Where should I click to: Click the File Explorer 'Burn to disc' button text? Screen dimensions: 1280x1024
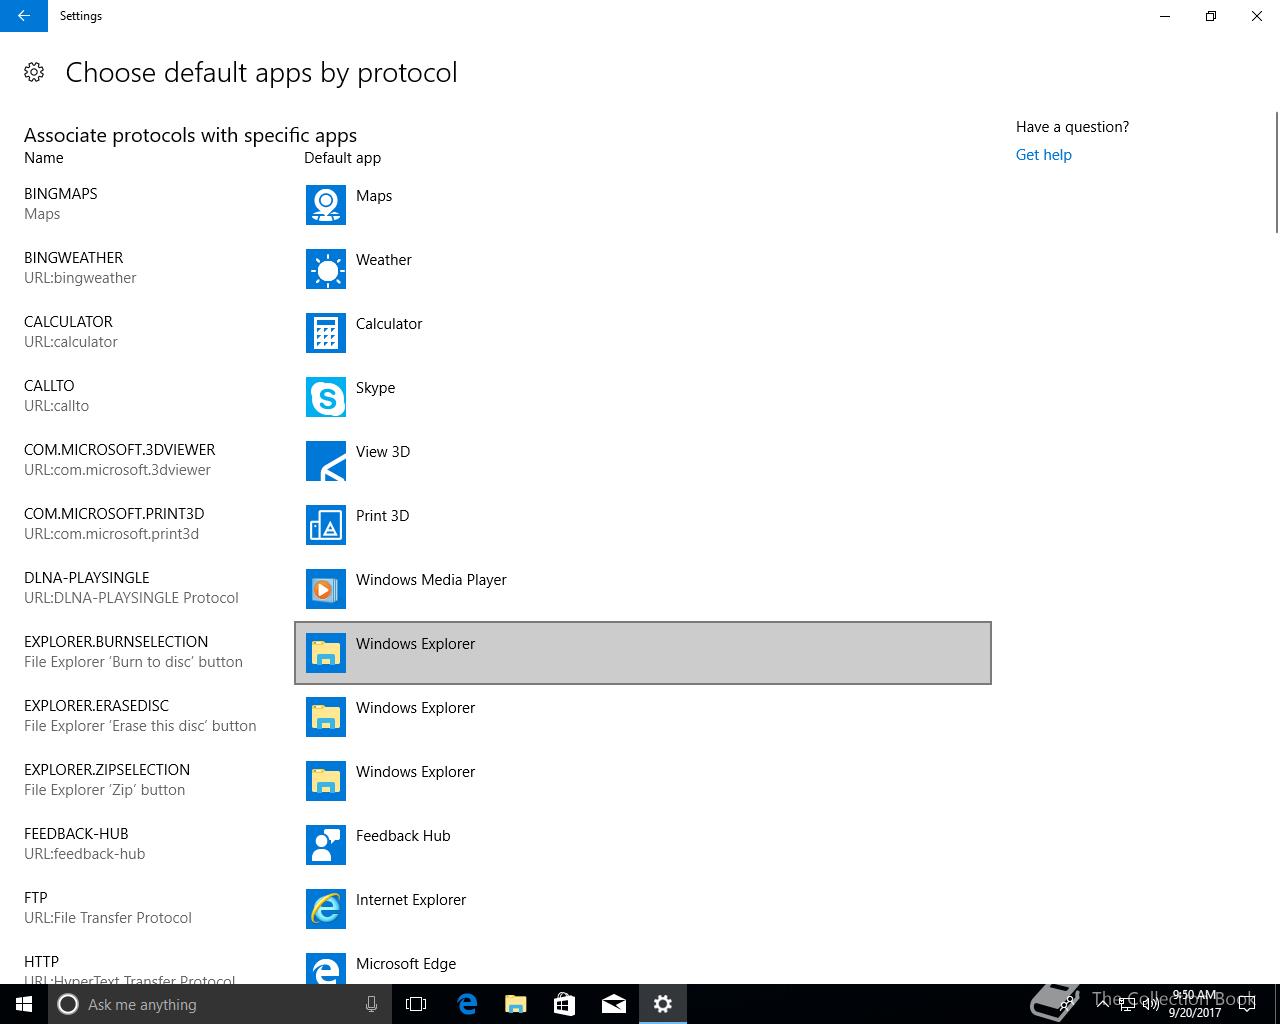click(133, 662)
